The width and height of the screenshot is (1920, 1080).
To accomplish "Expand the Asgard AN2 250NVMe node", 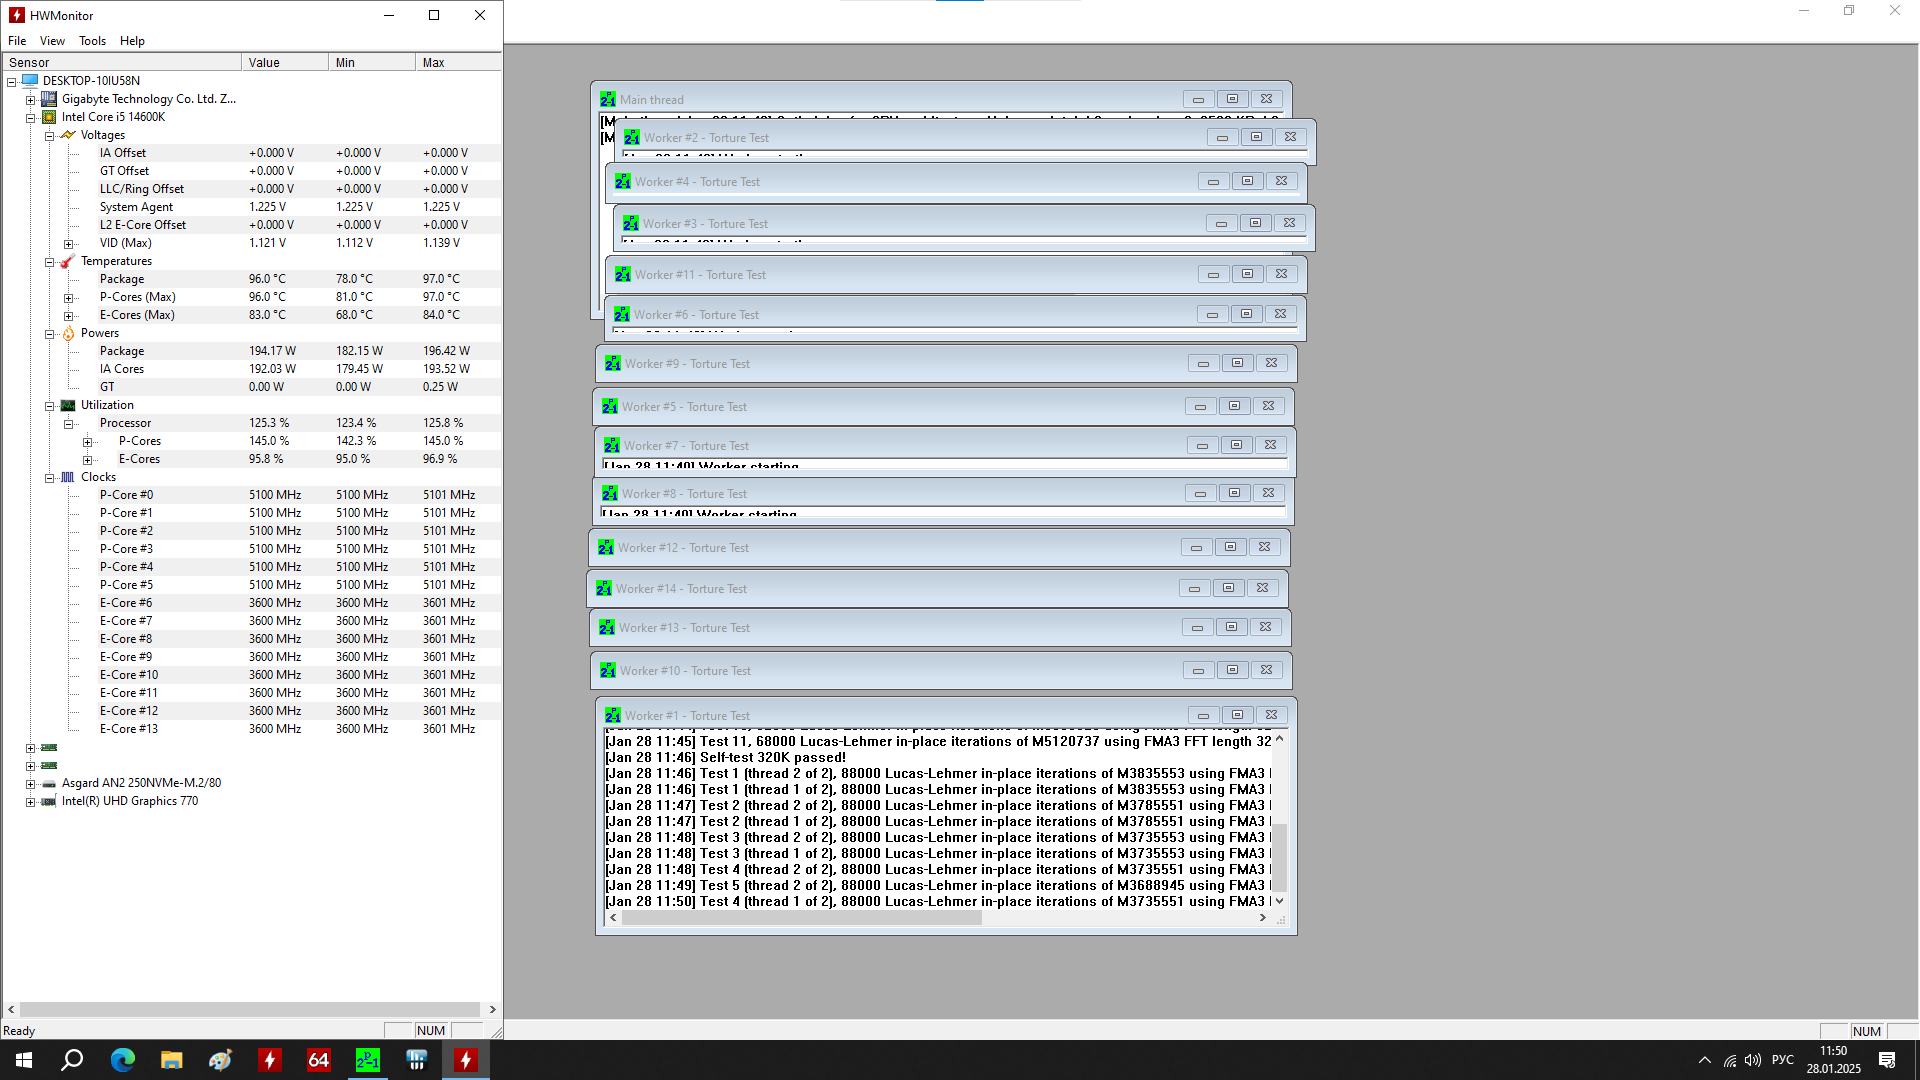I will (30, 784).
